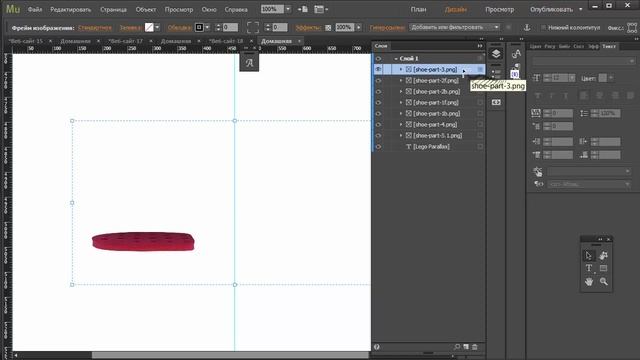Expand the shoe-part-2f.png layer item
This screenshot has width=640, height=360.
click(x=401, y=81)
